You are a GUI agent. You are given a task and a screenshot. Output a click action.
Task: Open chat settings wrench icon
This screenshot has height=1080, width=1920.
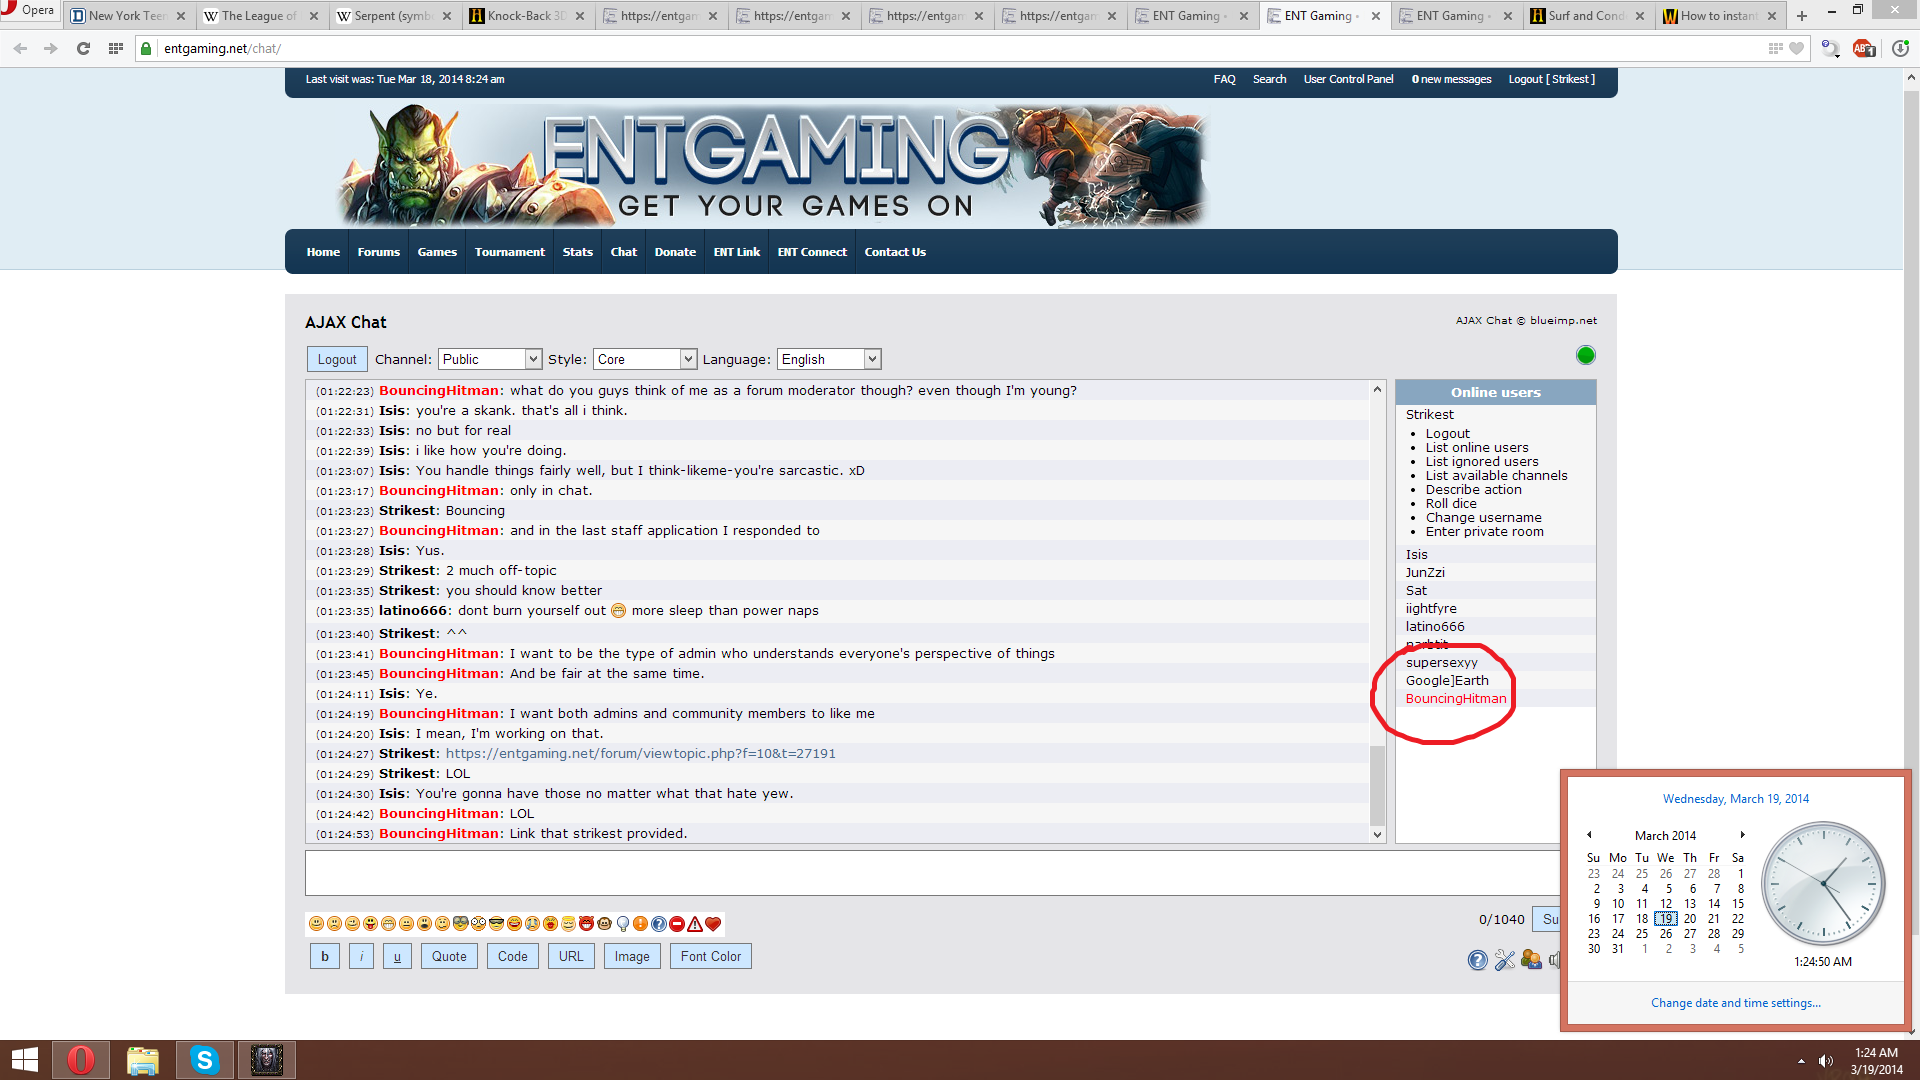click(1505, 960)
